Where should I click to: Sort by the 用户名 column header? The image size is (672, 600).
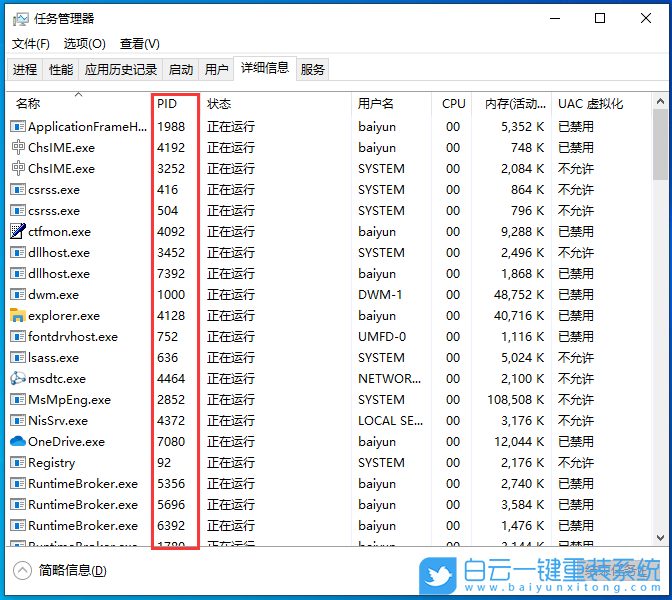(392, 103)
